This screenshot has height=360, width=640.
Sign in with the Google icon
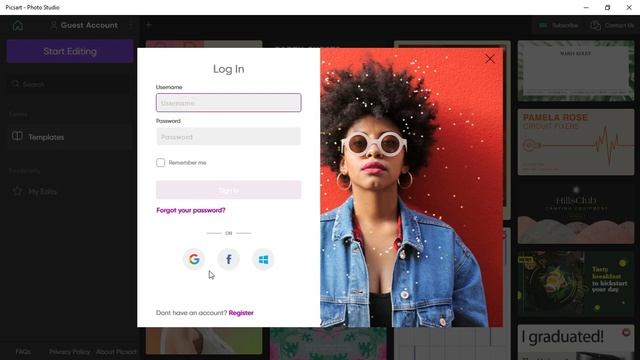click(x=194, y=259)
